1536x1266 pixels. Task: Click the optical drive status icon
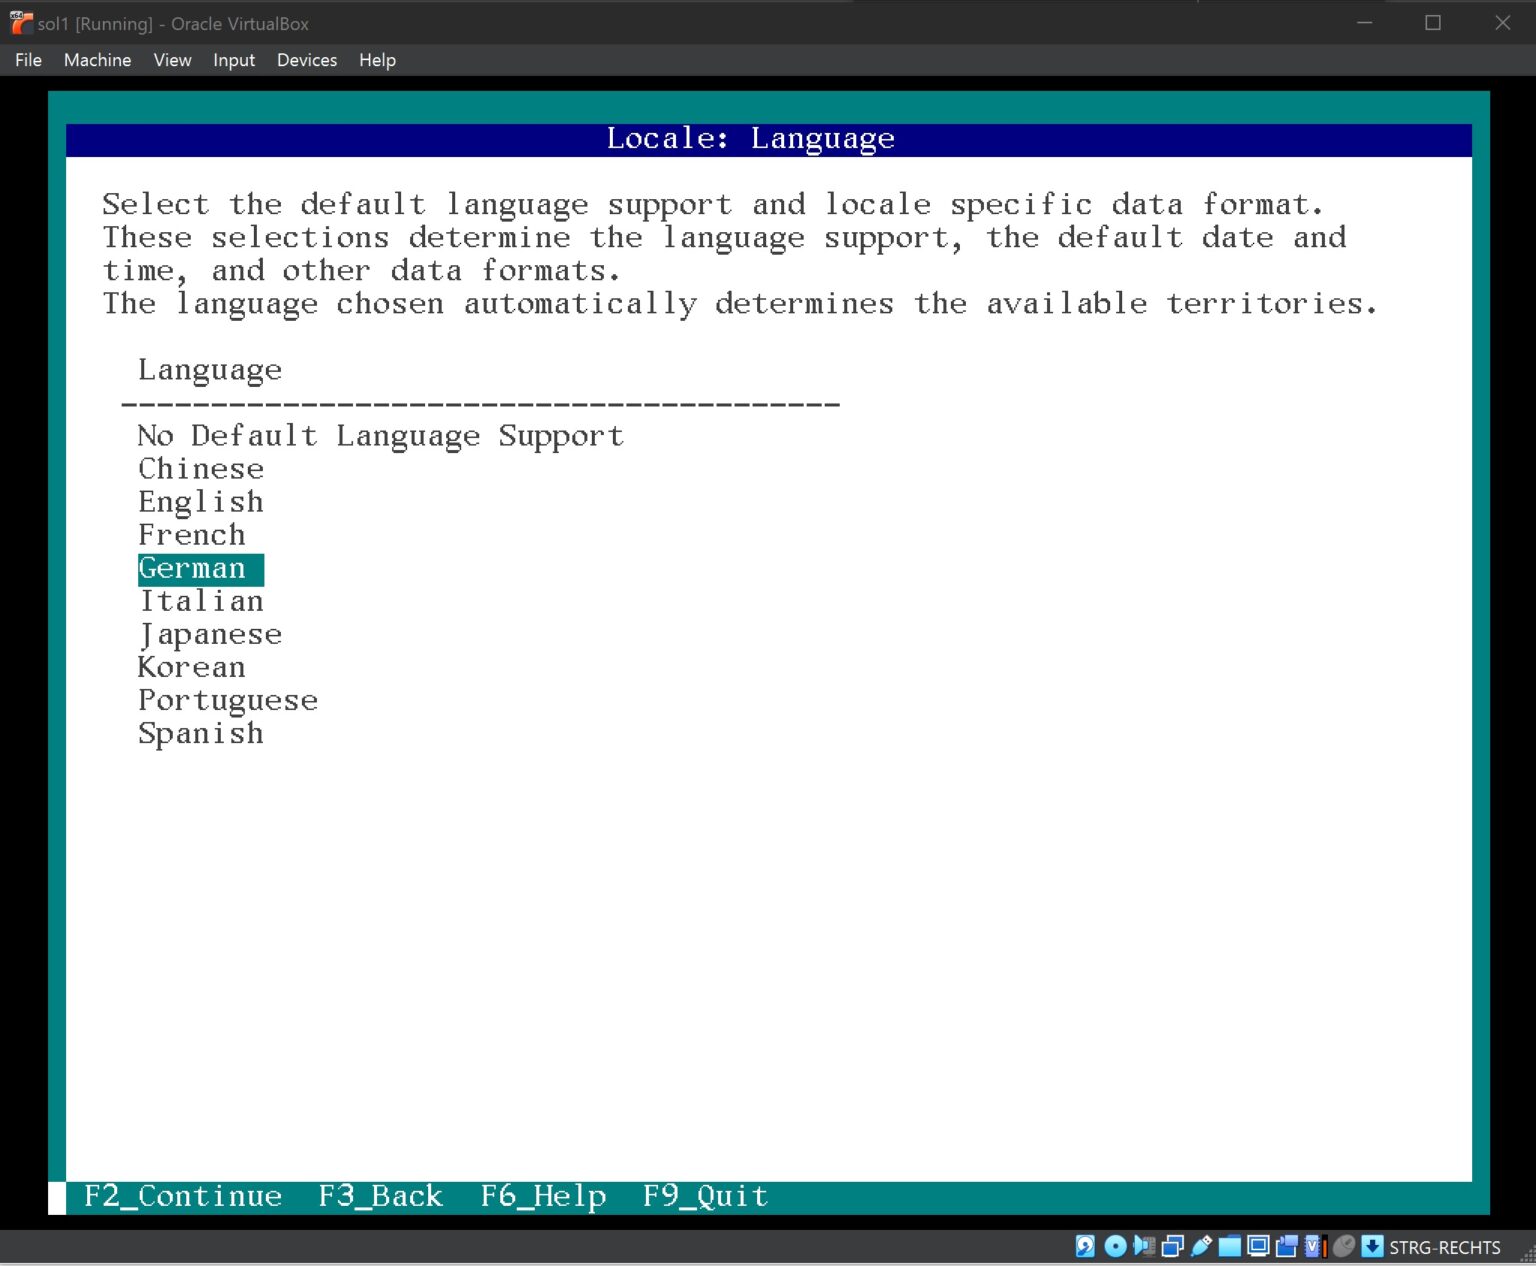(x=1114, y=1246)
